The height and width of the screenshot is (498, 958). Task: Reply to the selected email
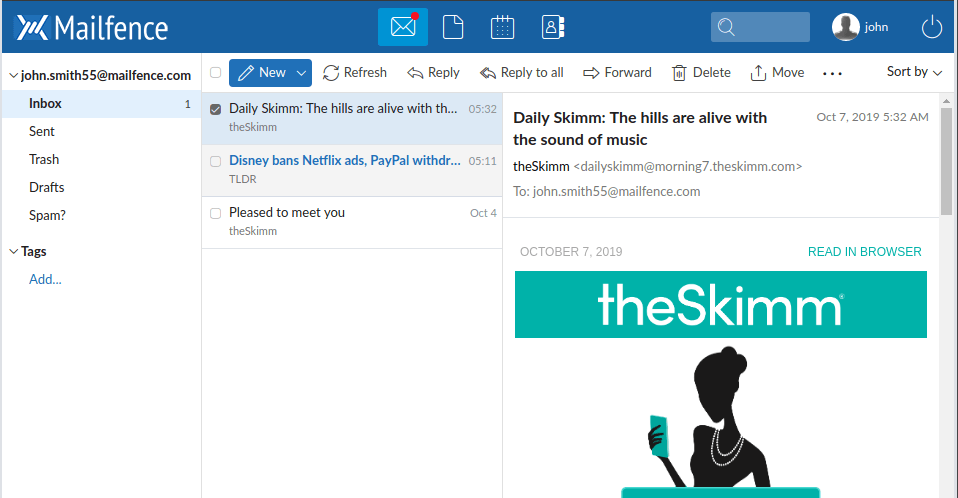(x=433, y=73)
